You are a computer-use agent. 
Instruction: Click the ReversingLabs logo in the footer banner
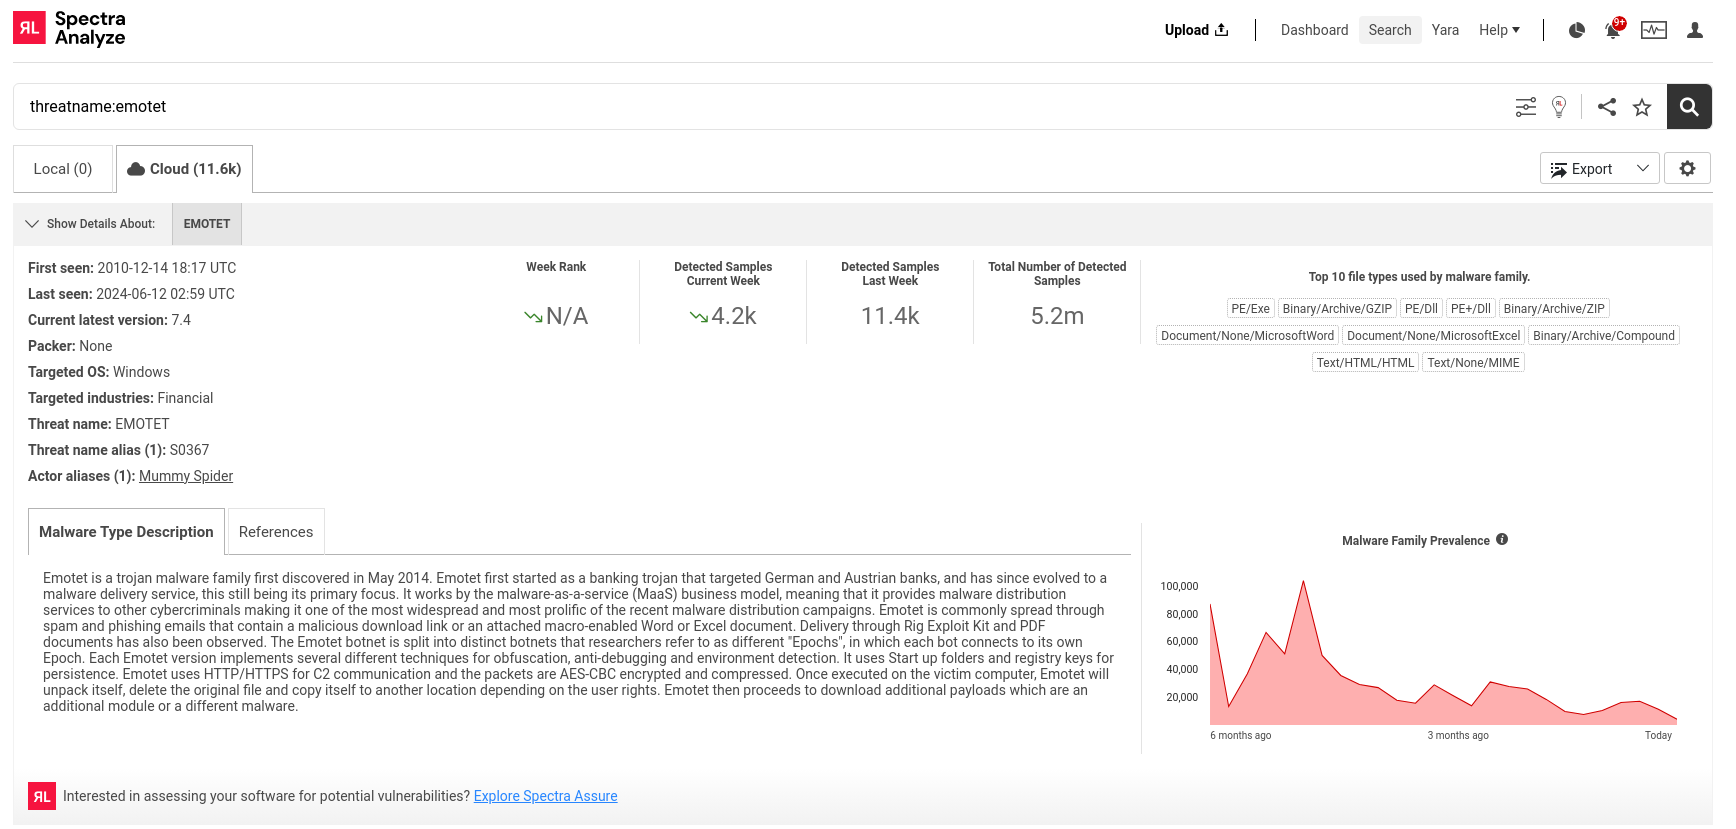click(42, 796)
